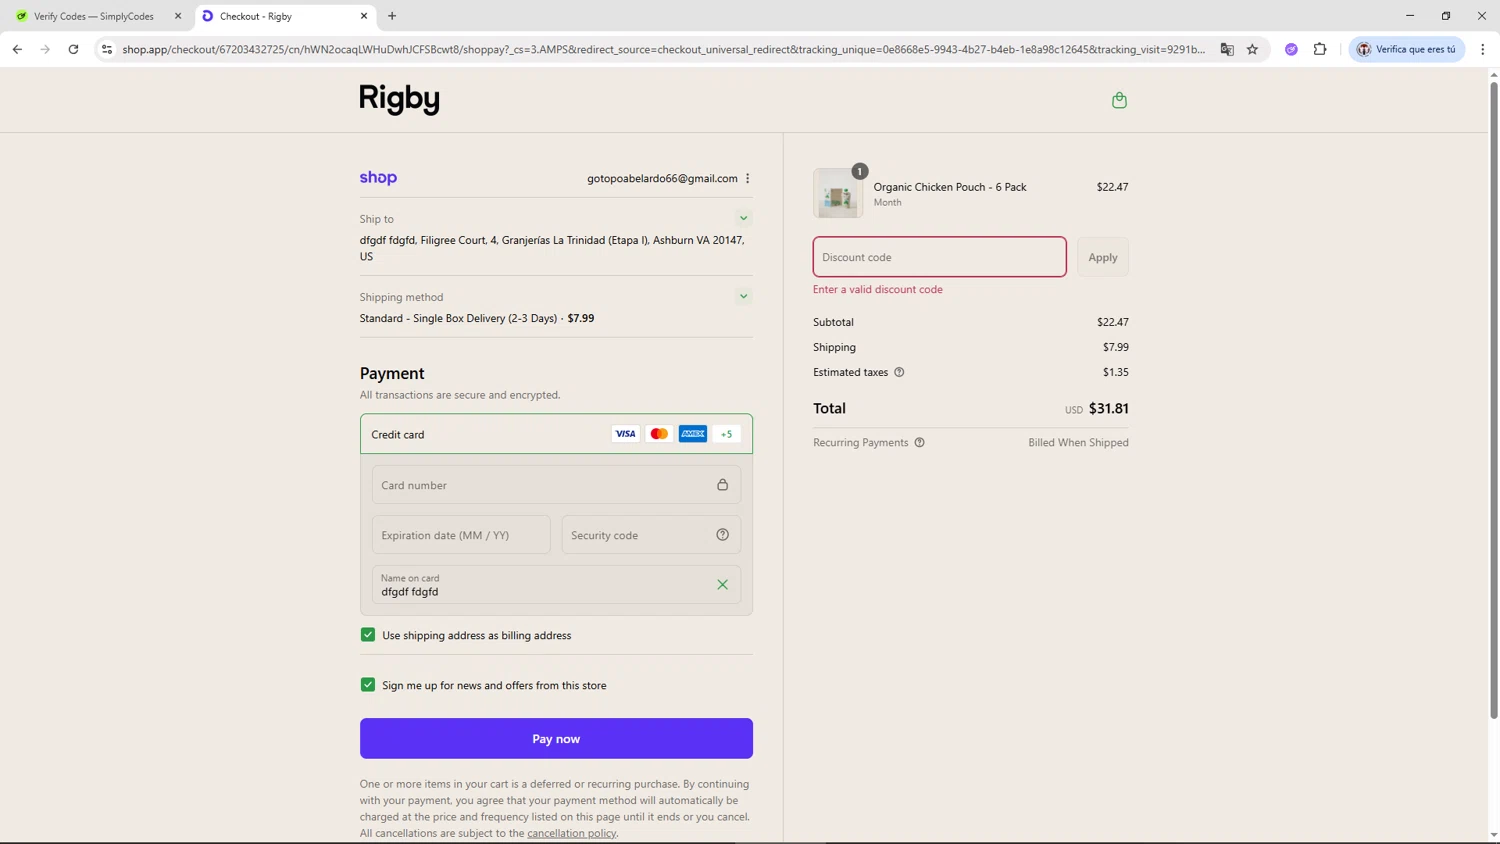
Task: Open Recurring Payments info icon
Action: pyautogui.click(x=919, y=442)
